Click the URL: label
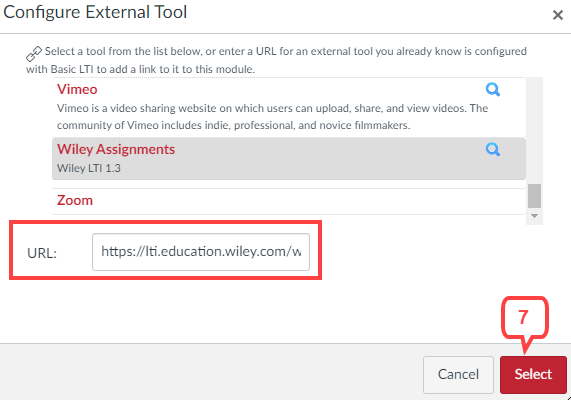Viewport: 571px width, 400px height. 42,253
